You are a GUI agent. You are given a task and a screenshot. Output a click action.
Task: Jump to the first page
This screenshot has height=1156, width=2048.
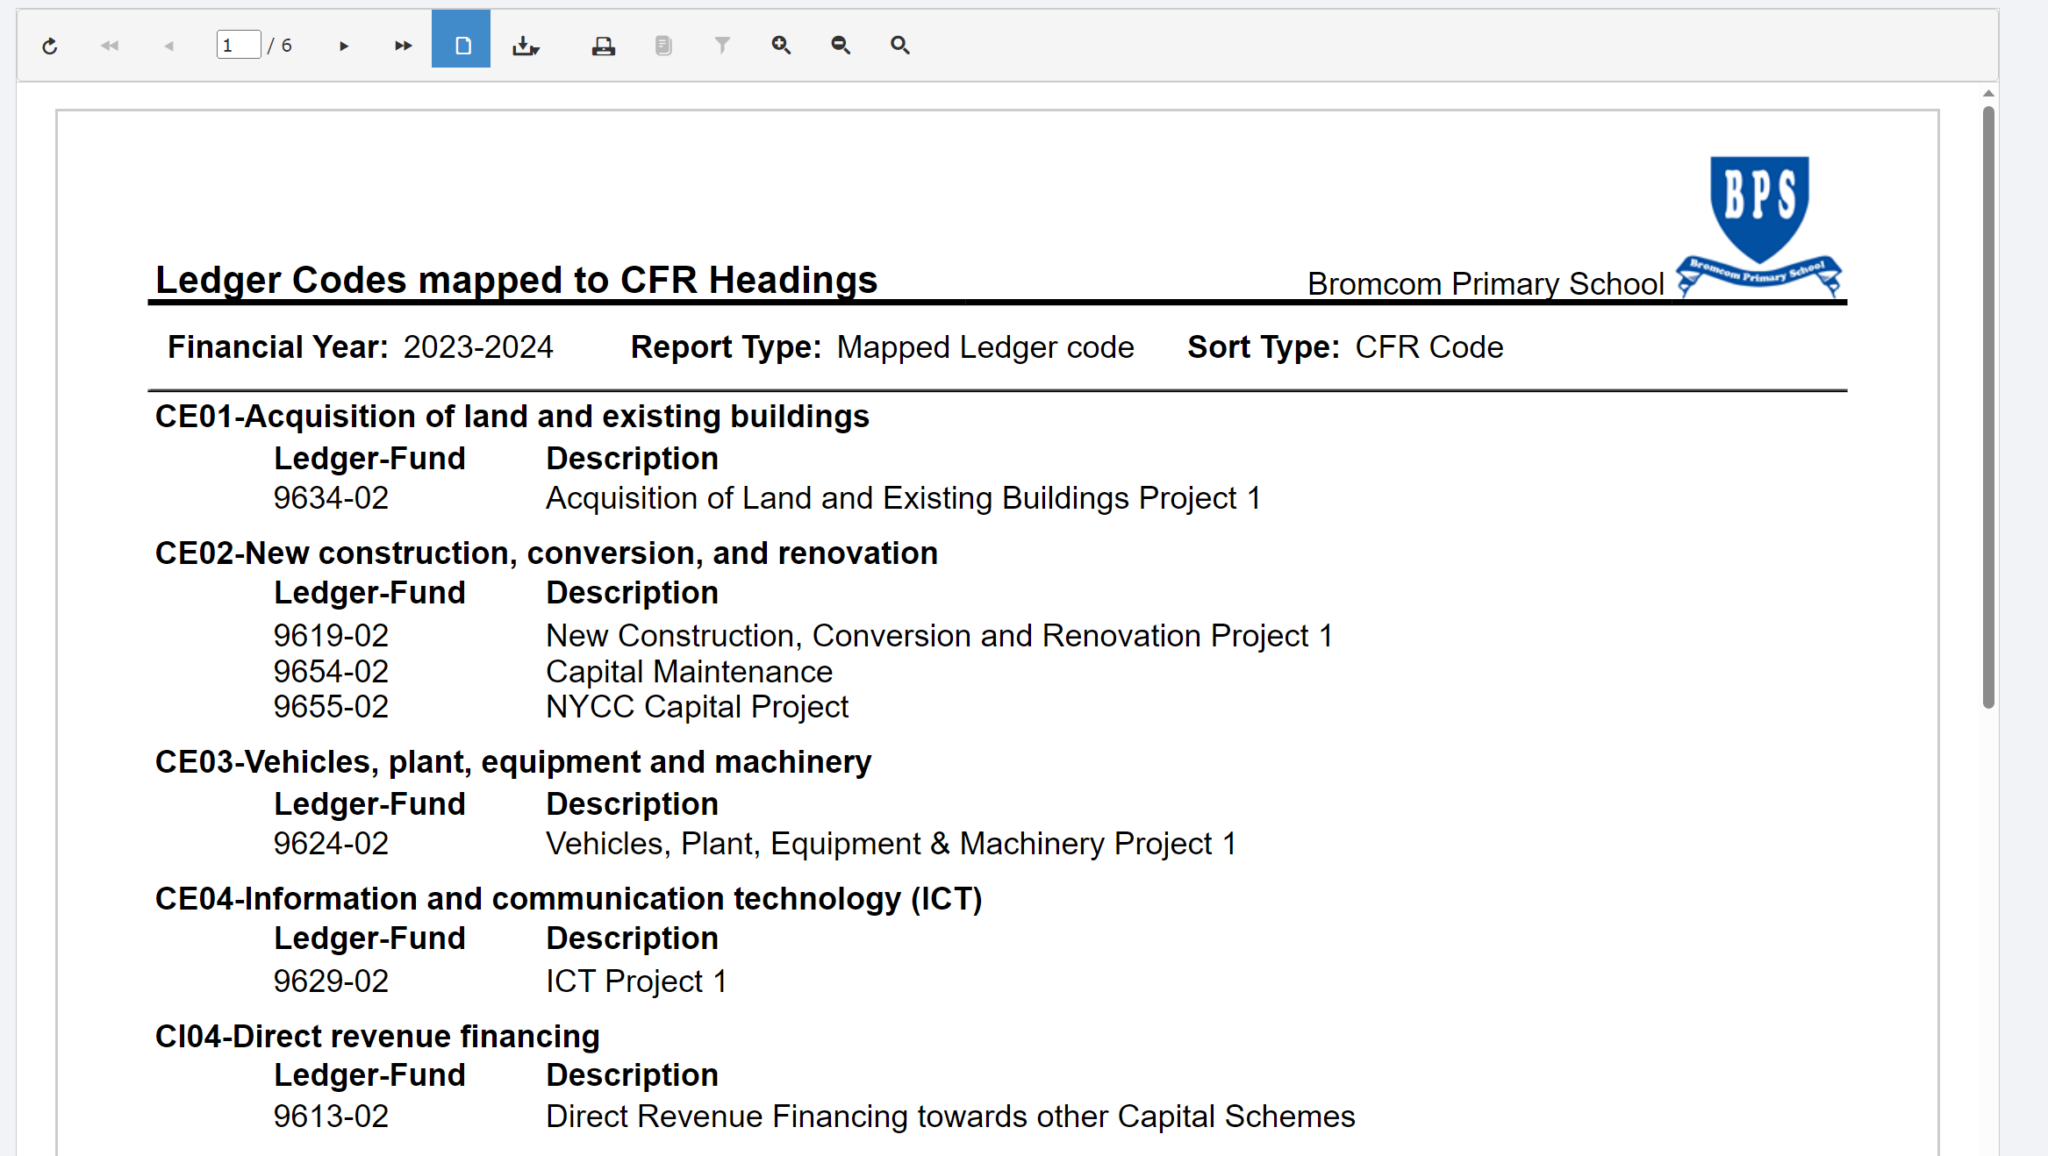point(109,45)
